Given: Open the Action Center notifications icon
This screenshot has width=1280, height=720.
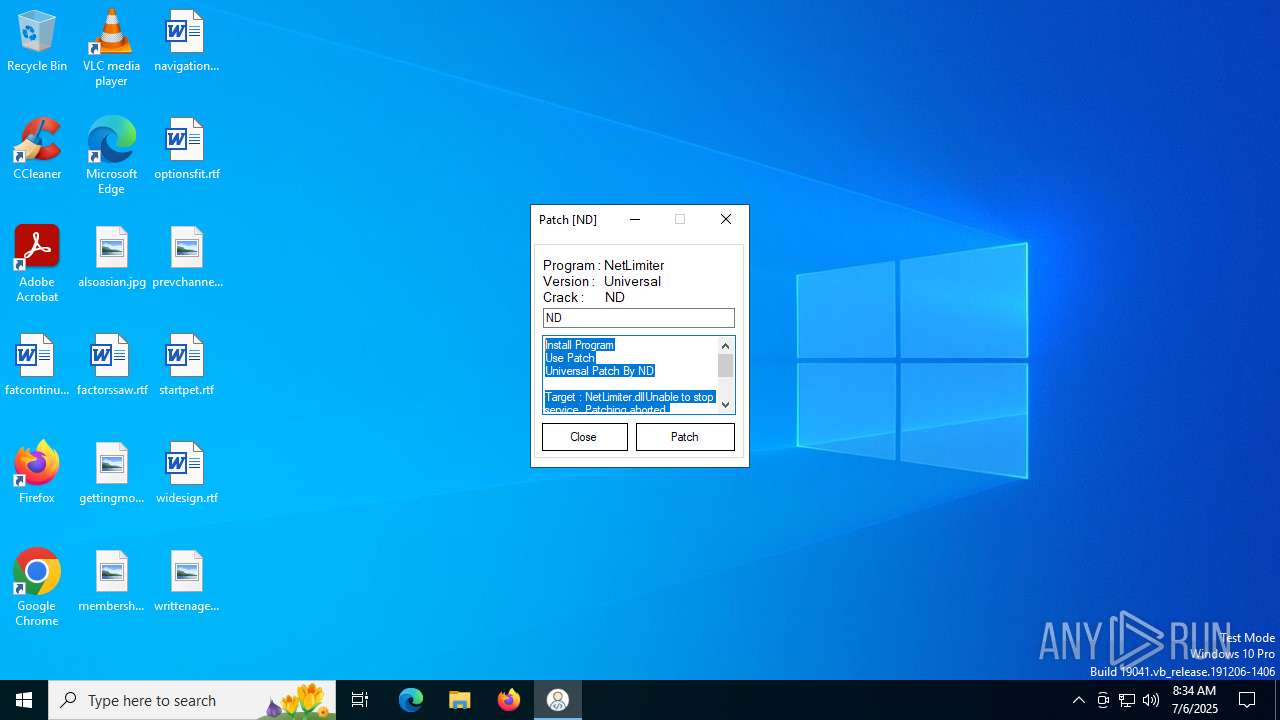Looking at the screenshot, I should pyautogui.click(x=1247, y=700).
